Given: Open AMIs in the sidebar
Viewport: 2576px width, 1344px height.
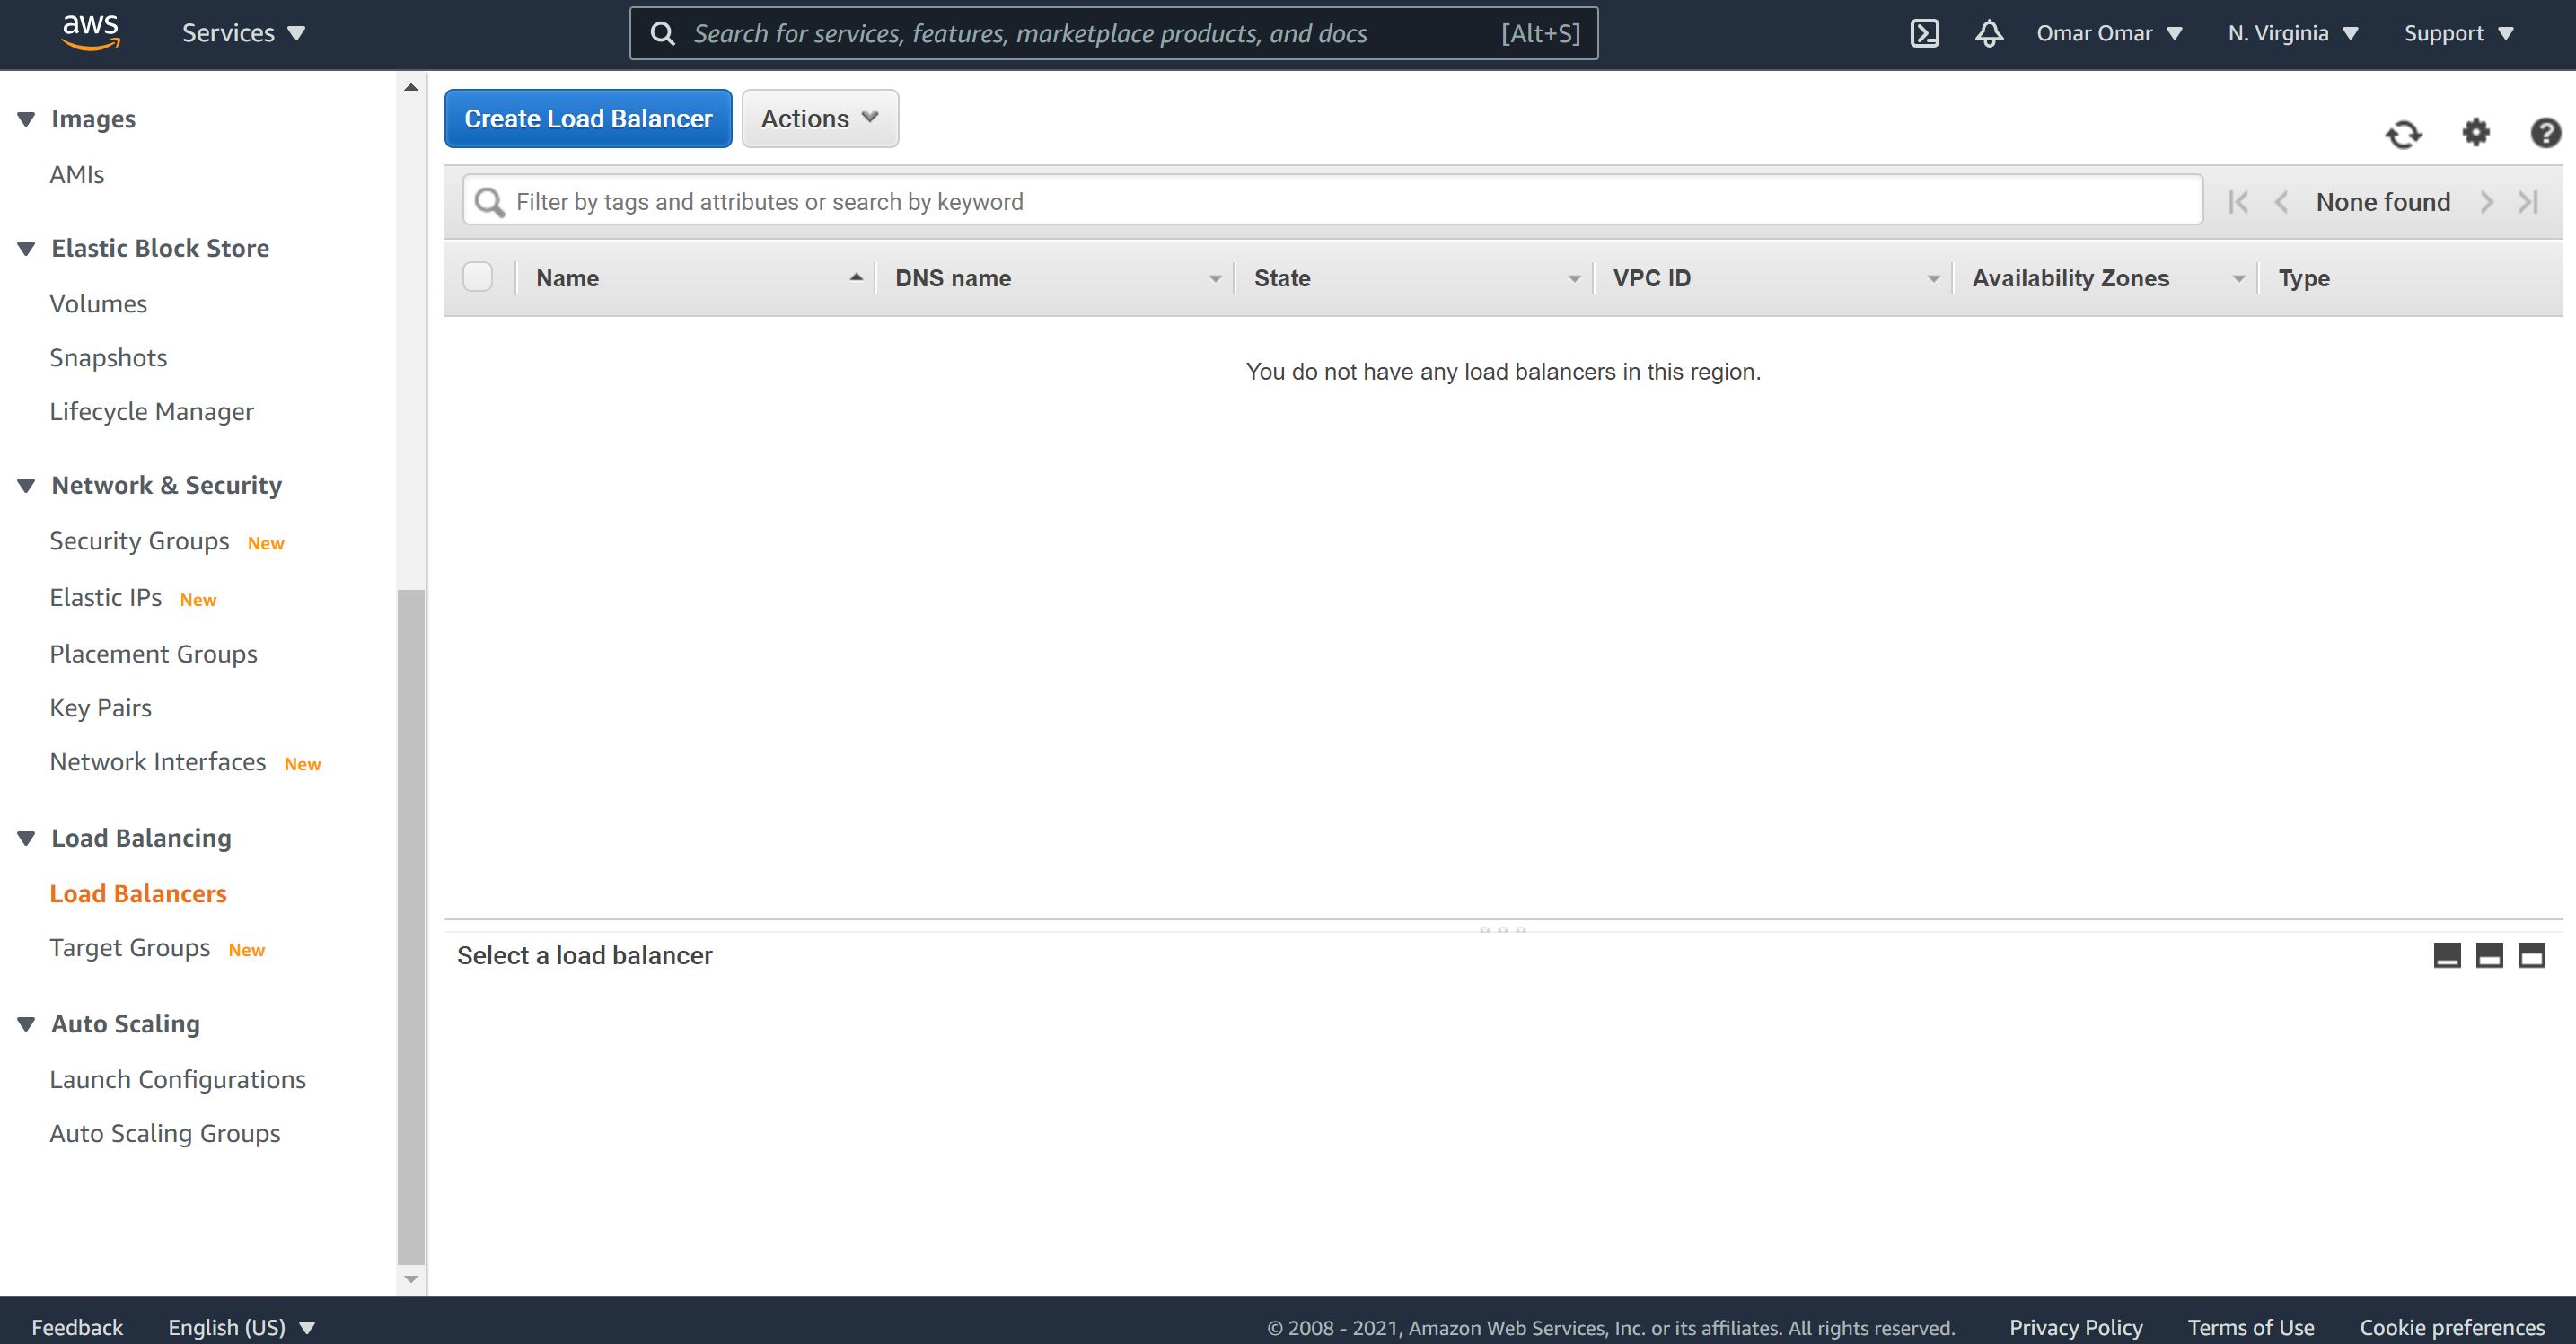Looking at the screenshot, I should 77,174.
